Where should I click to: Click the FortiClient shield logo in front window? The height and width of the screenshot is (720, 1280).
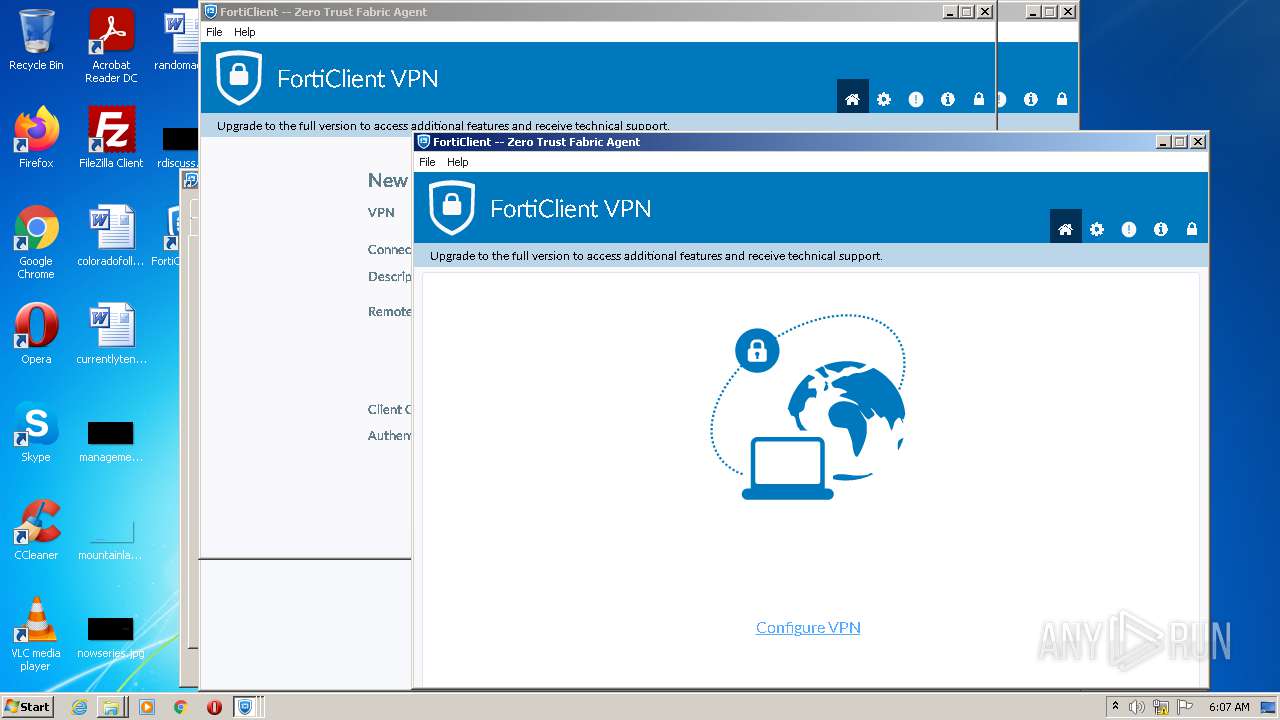point(451,207)
